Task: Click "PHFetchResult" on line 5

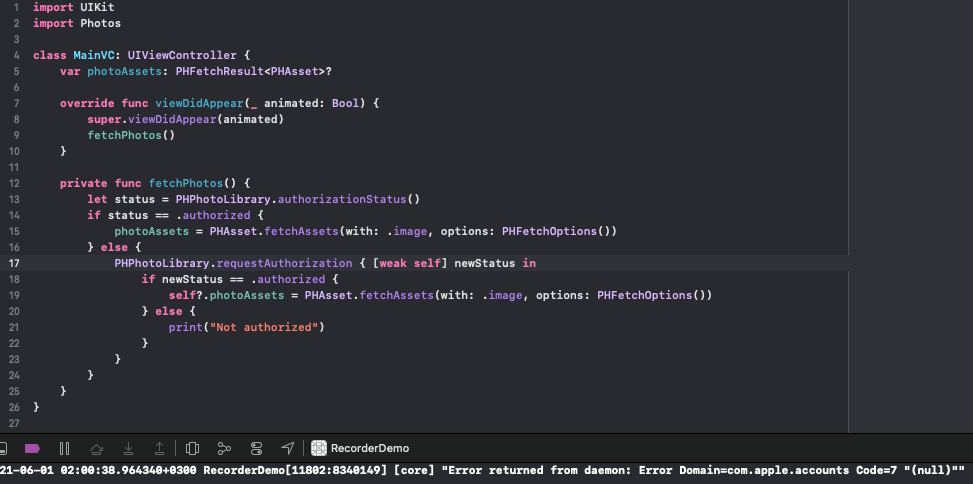Action: pyautogui.click(x=220, y=71)
